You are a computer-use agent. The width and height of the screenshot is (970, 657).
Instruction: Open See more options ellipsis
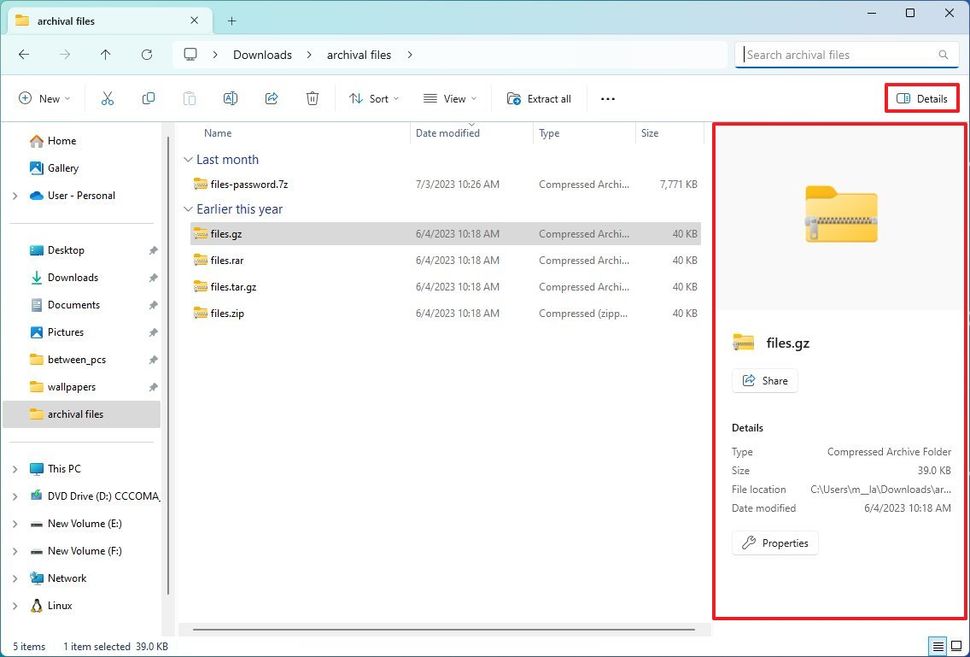click(607, 98)
